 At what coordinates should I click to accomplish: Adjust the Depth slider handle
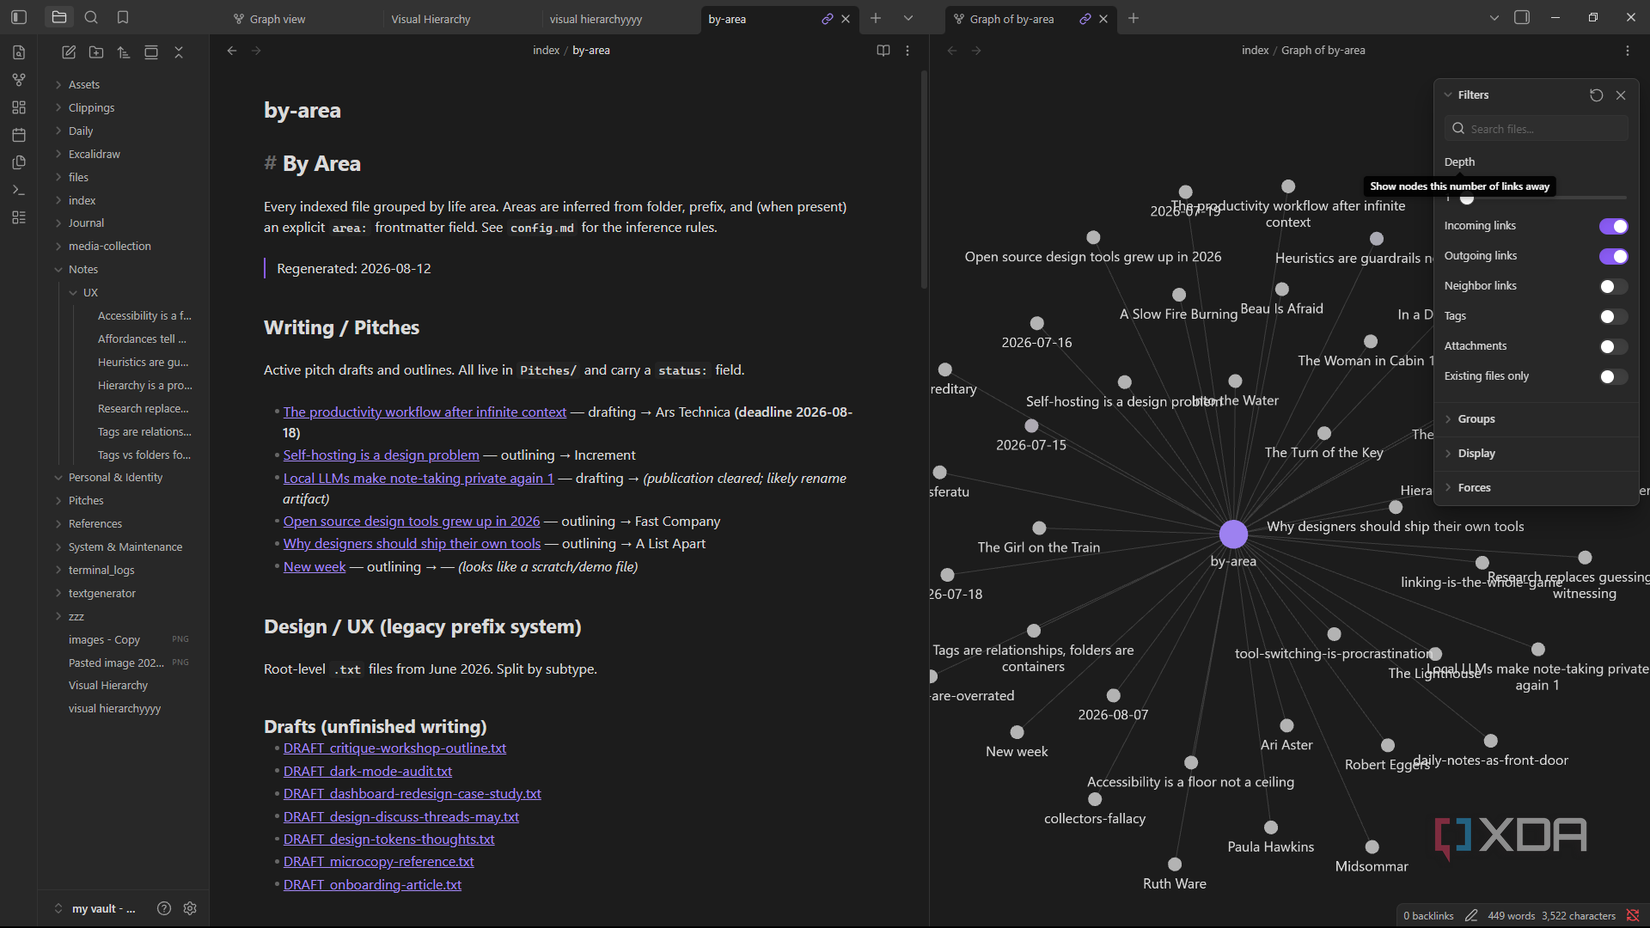coord(1467,198)
